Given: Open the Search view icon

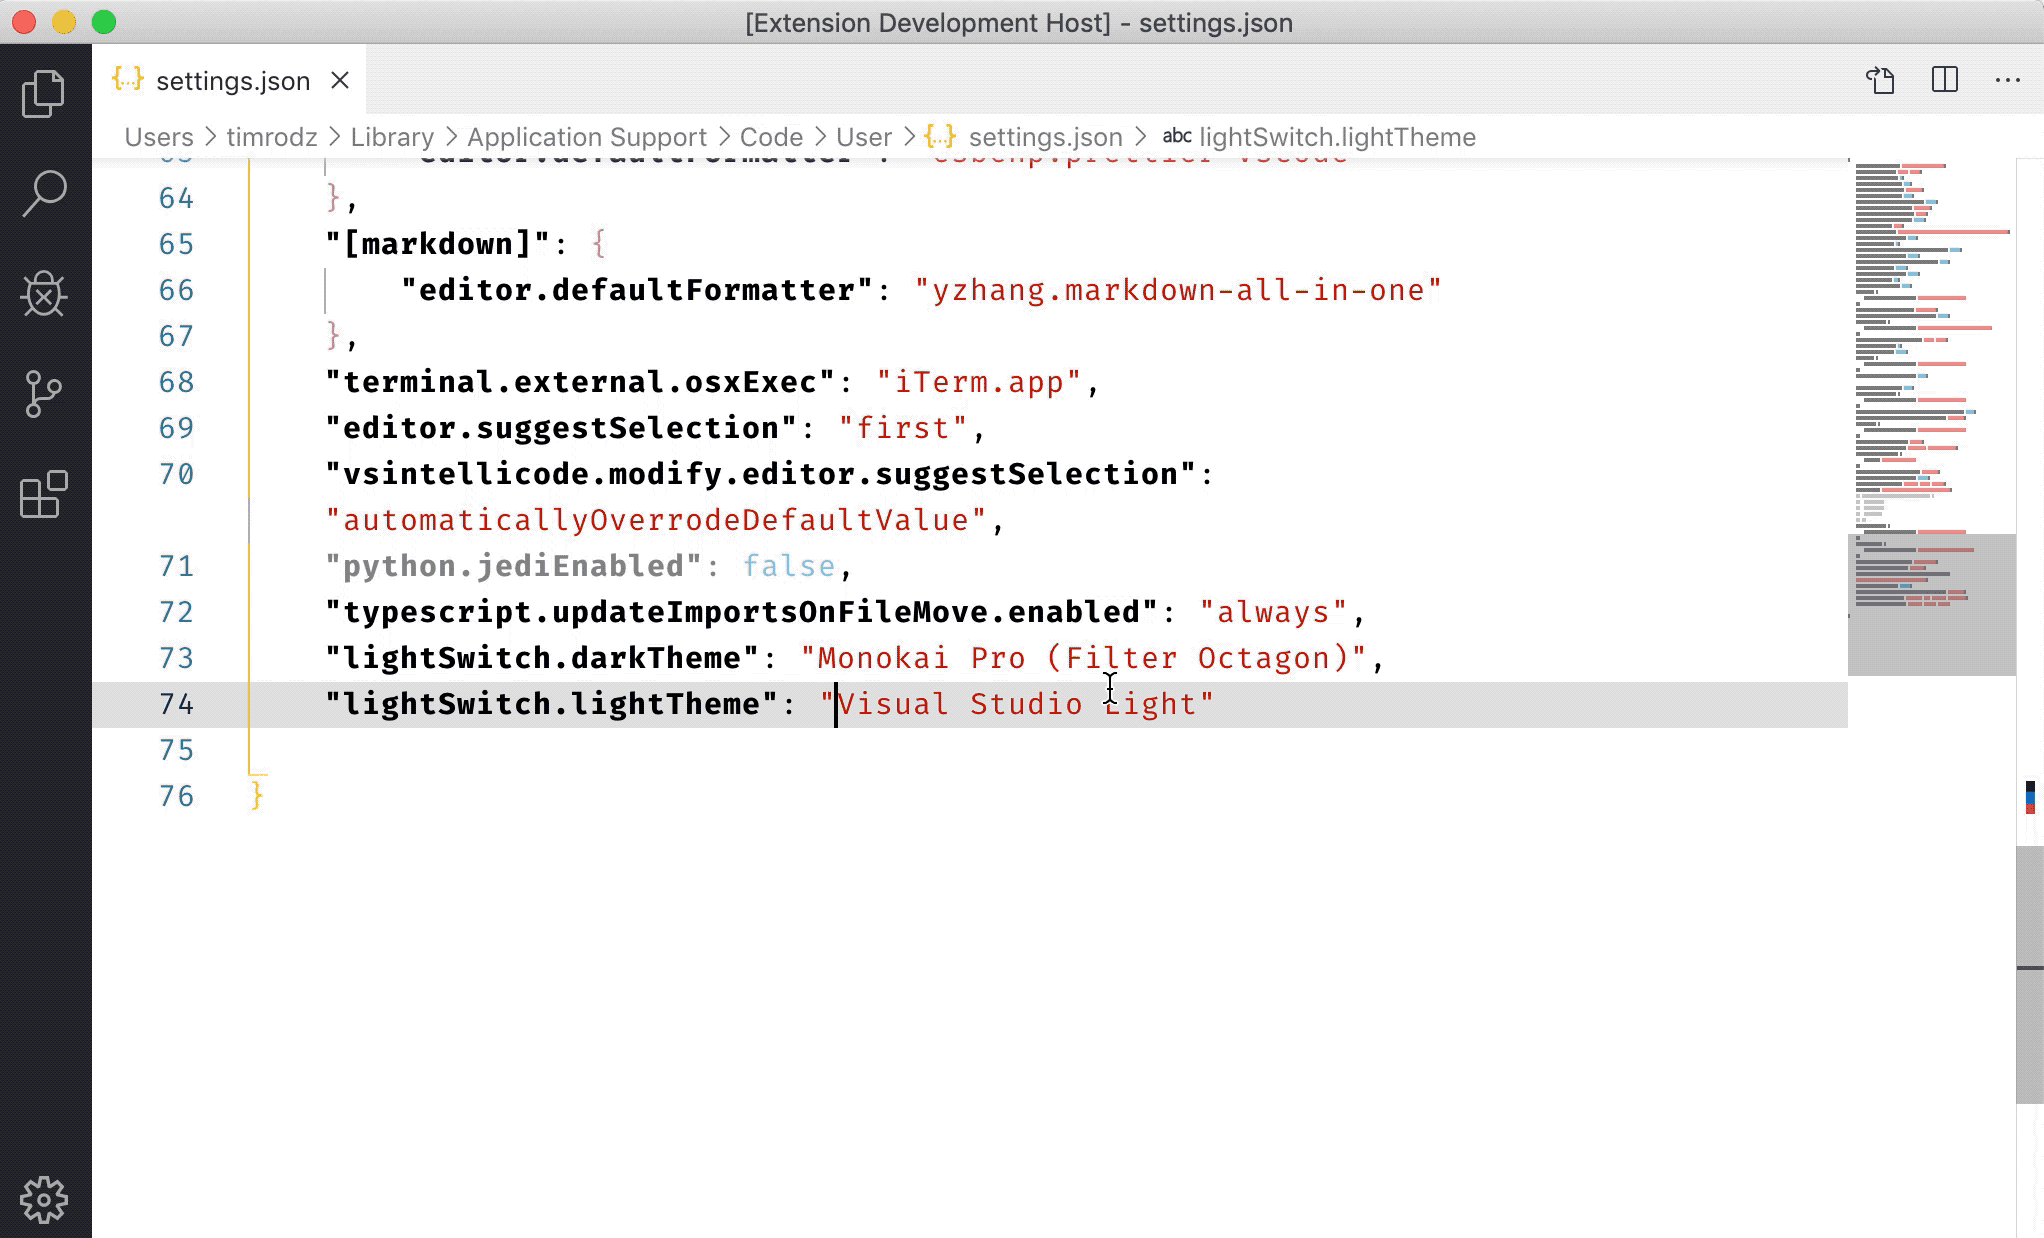Looking at the screenshot, I should 44,193.
